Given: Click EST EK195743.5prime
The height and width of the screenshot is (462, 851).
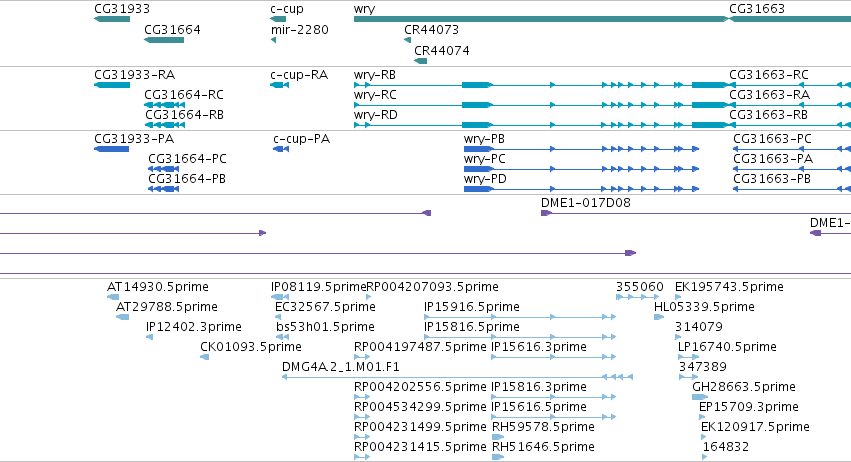Looking at the screenshot, I should [729, 287].
